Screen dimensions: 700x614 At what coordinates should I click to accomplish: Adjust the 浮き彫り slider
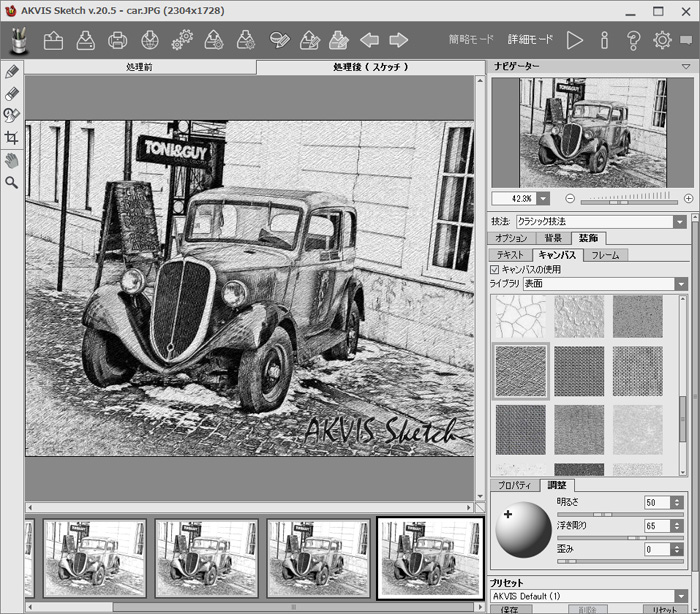[x=620, y=538]
